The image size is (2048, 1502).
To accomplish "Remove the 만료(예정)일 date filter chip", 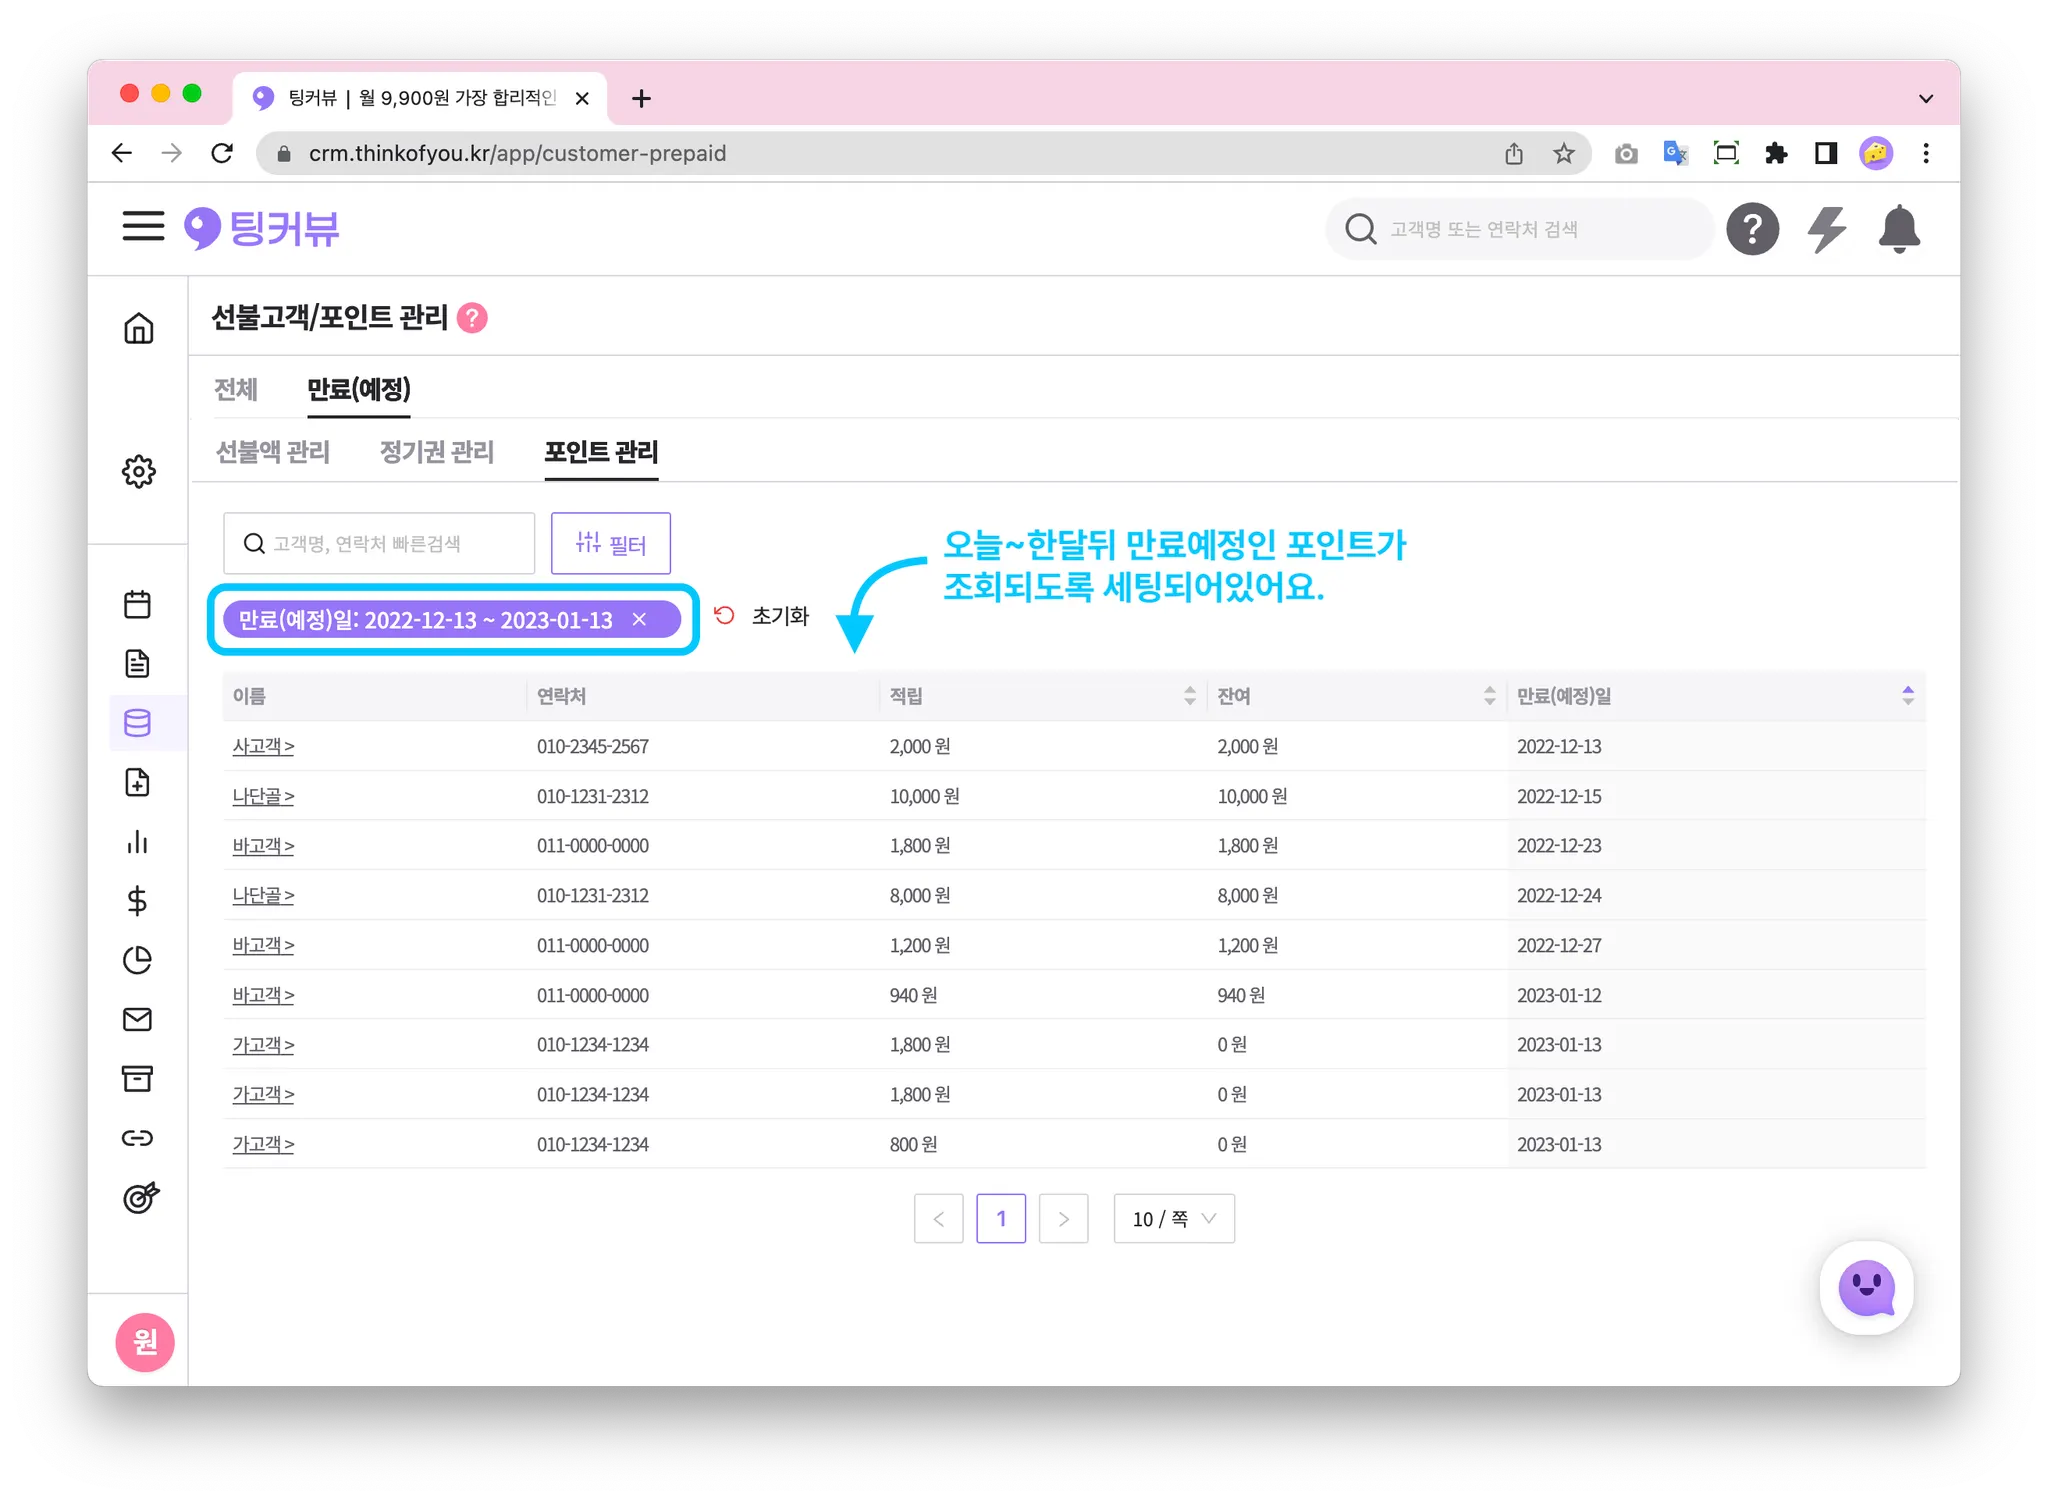I will pyautogui.click(x=639, y=620).
